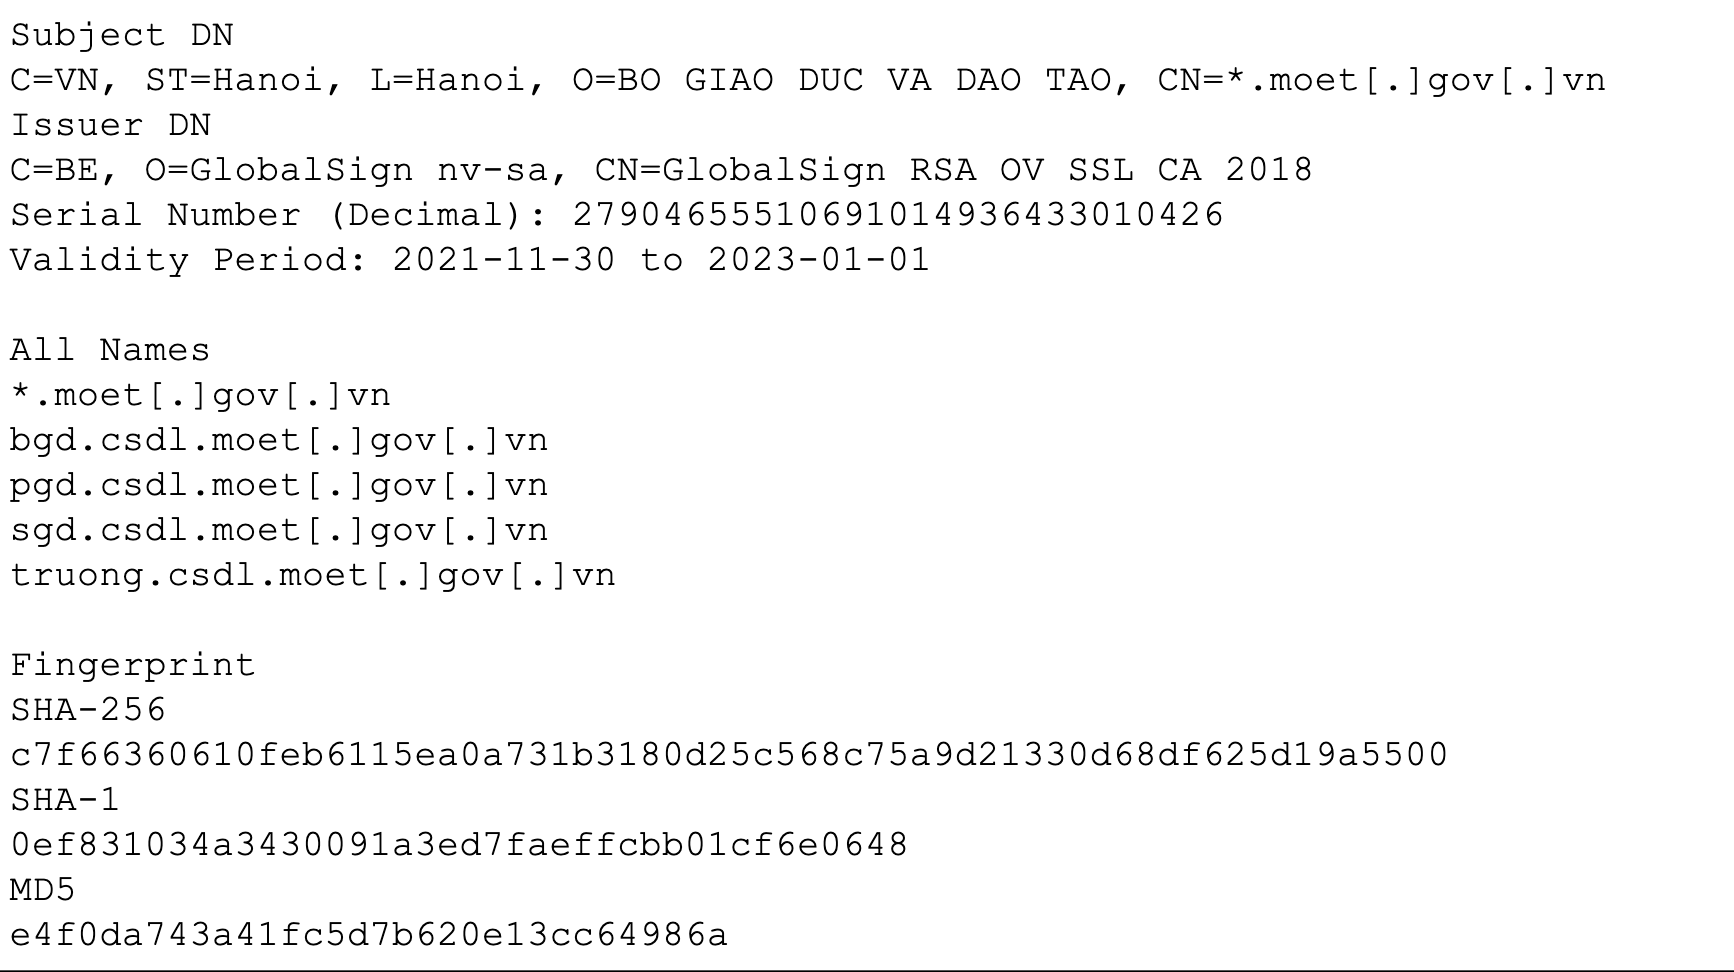Click the truong.csdl.moet[.]gov[.]vn name
The image size is (1734, 972).
coord(313,576)
